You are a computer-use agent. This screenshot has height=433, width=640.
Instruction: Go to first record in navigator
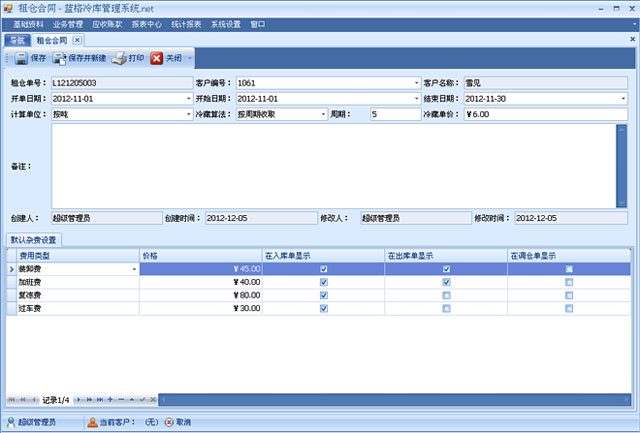12,400
